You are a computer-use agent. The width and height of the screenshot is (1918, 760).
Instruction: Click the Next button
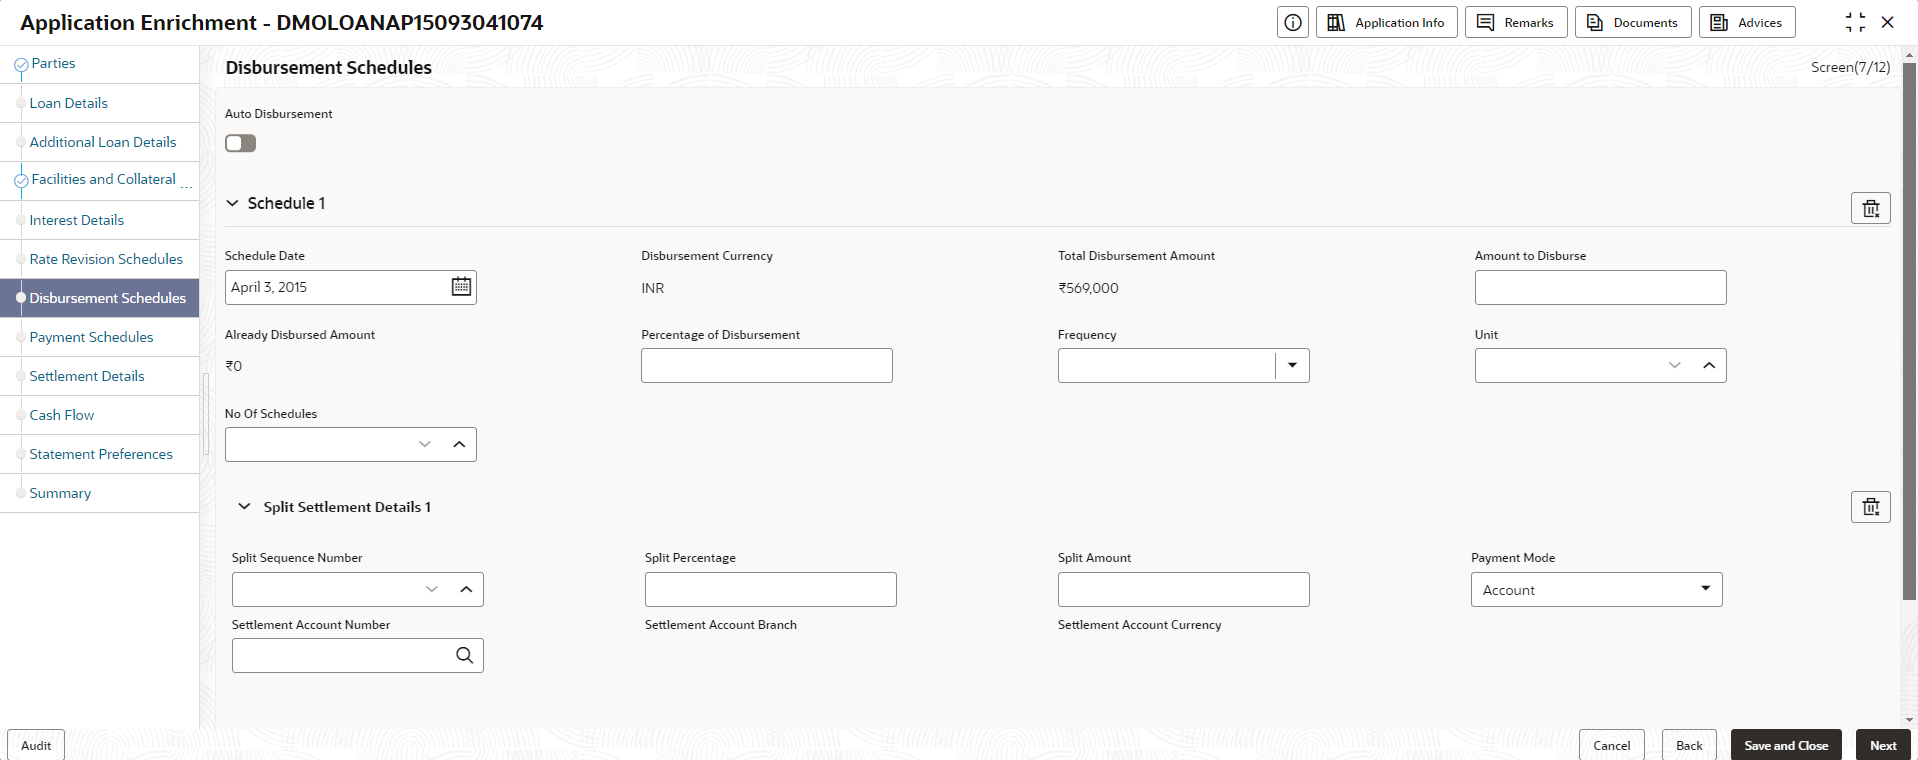coord(1882,745)
